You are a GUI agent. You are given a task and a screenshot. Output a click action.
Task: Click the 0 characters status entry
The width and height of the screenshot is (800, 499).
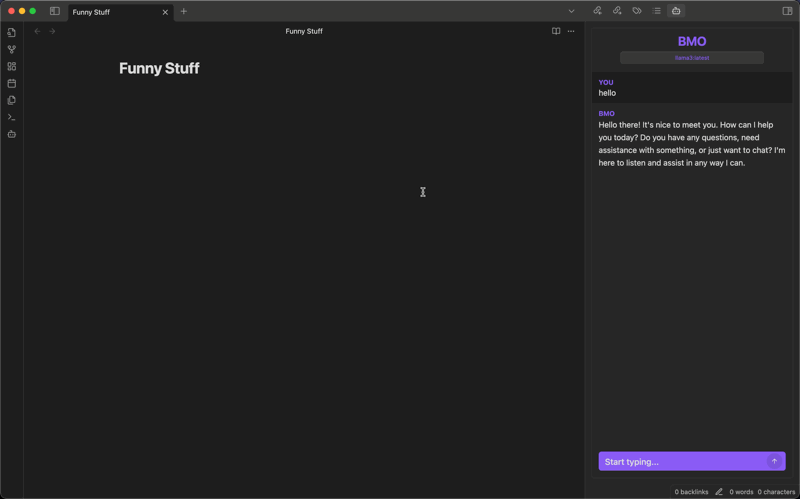pyautogui.click(x=776, y=492)
